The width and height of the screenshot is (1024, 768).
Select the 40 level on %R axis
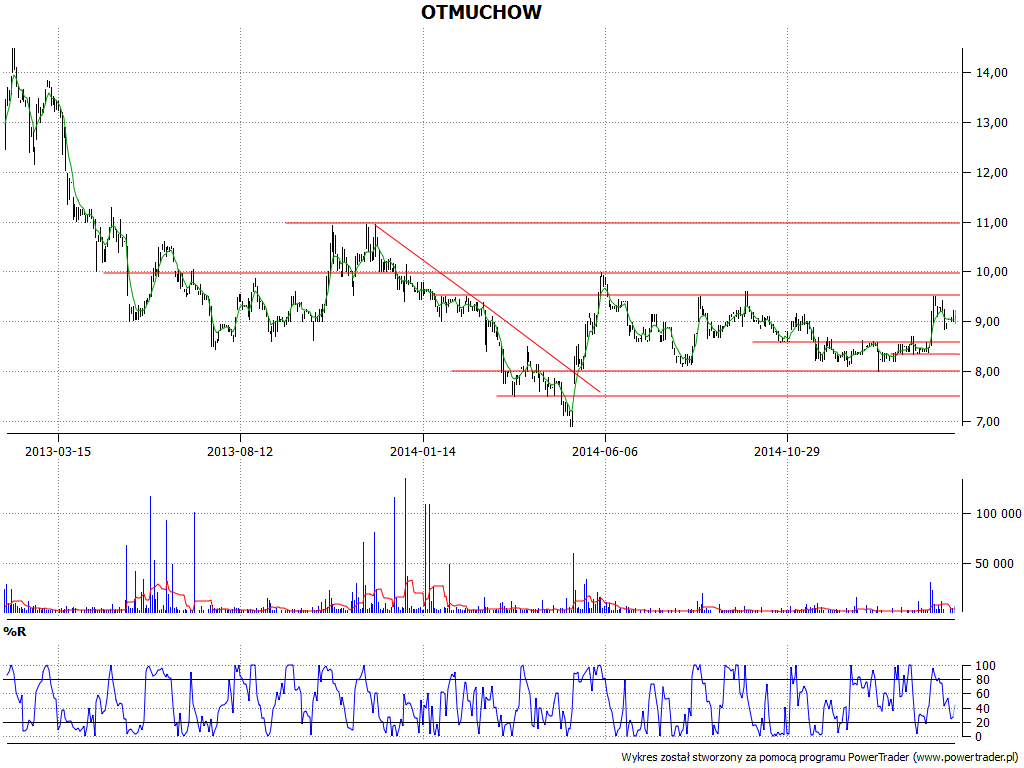985,709
